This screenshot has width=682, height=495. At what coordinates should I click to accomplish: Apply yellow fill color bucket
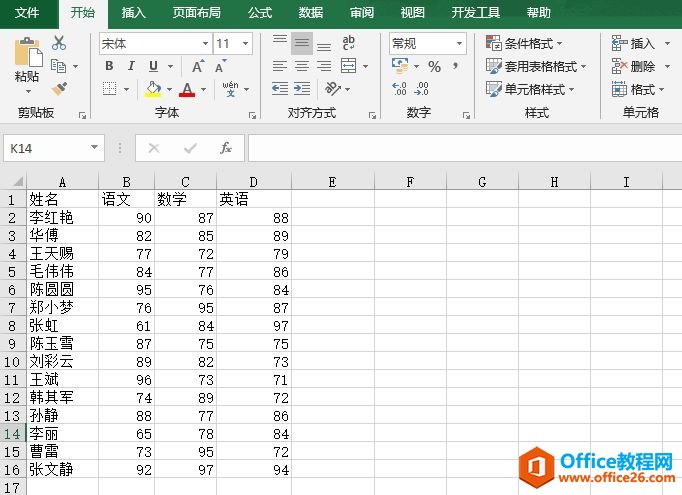coord(153,89)
